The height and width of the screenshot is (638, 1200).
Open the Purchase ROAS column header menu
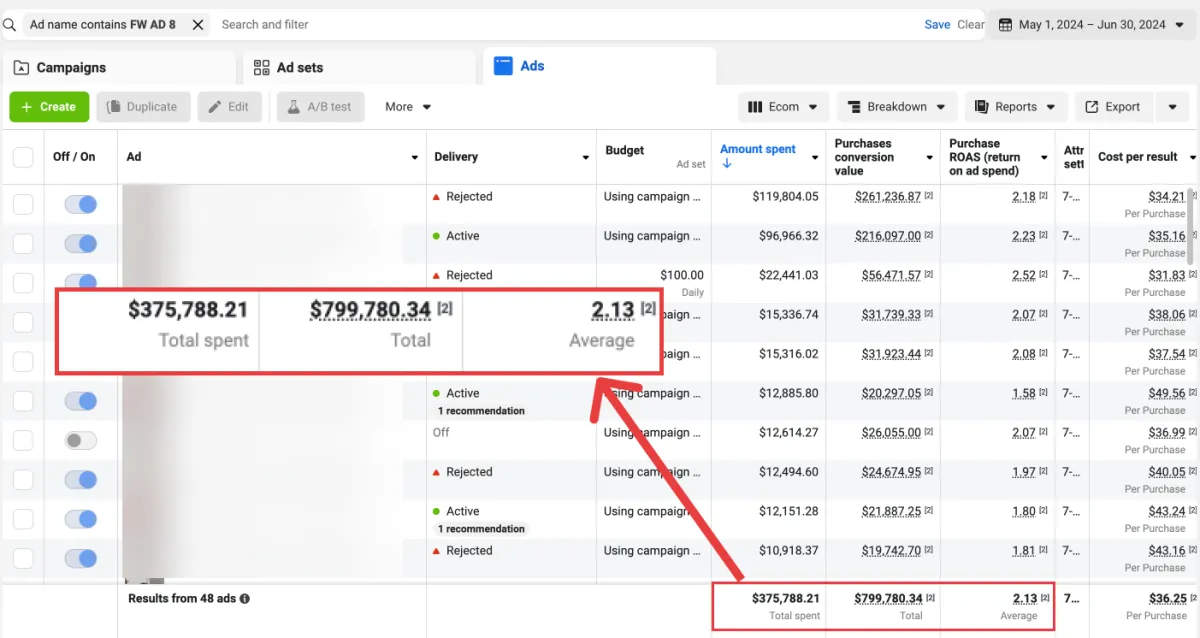[x=1044, y=158]
